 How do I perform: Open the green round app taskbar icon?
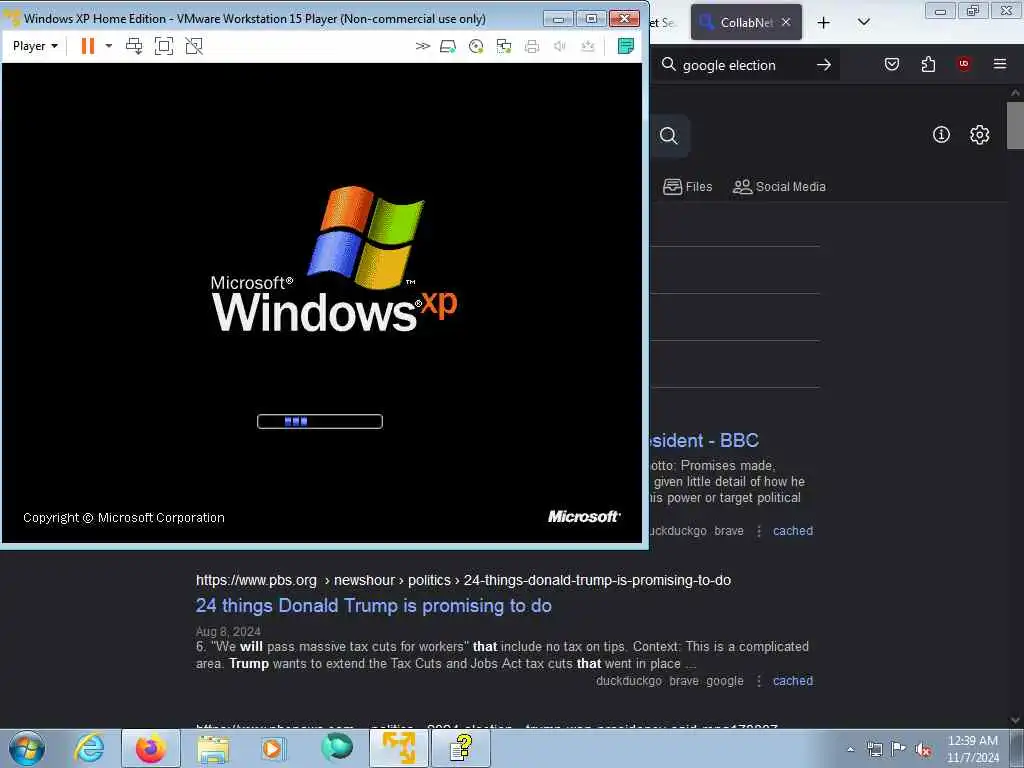pos(336,747)
